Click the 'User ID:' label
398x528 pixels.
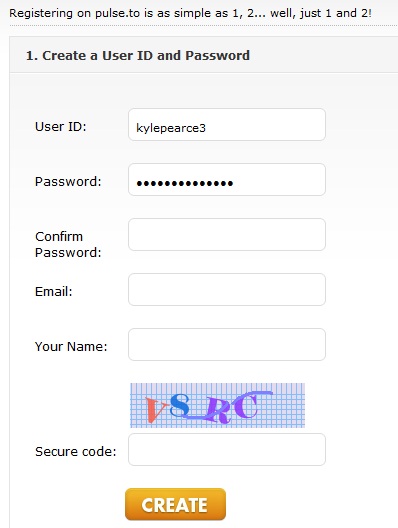61,127
